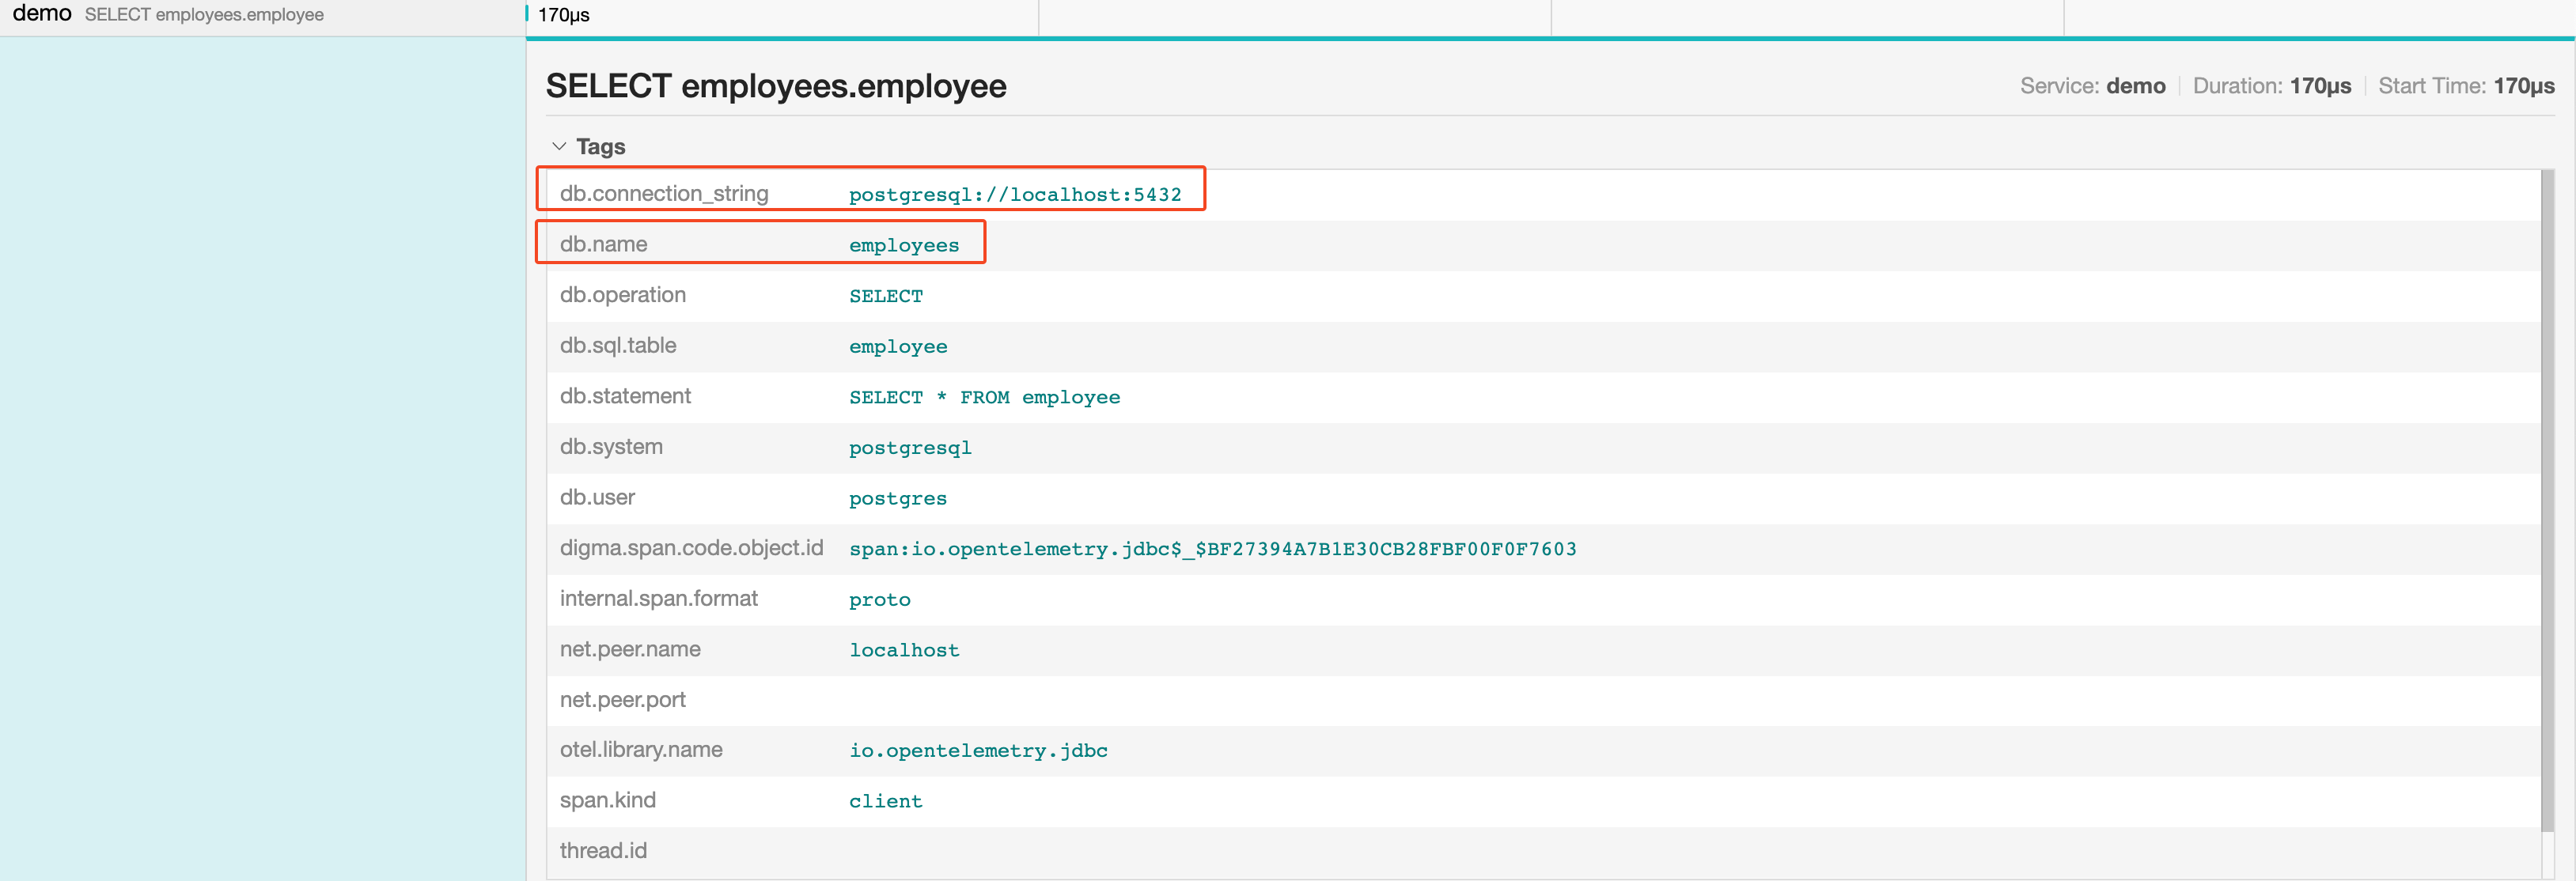Click the db.sql.table value employee
This screenshot has width=2576, height=881.
(897, 346)
